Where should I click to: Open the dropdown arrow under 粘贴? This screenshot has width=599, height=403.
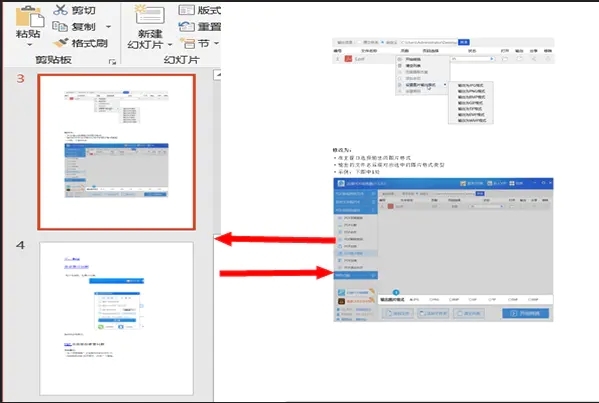coord(29,45)
